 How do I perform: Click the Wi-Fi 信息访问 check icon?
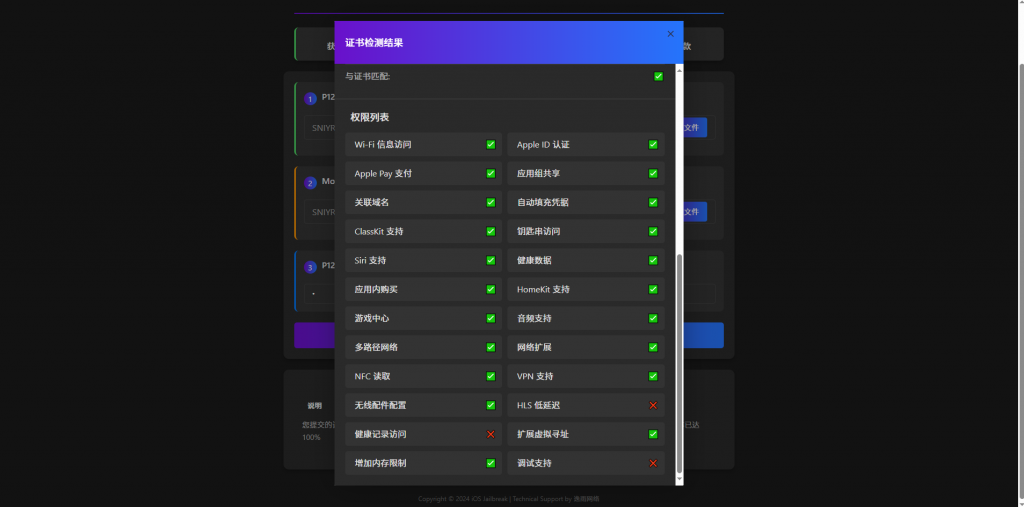tap(490, 144)
